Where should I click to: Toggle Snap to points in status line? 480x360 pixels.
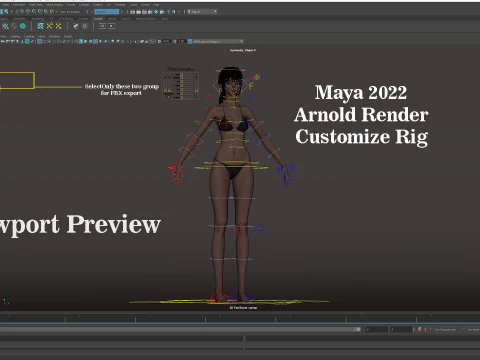pos(34,12)
